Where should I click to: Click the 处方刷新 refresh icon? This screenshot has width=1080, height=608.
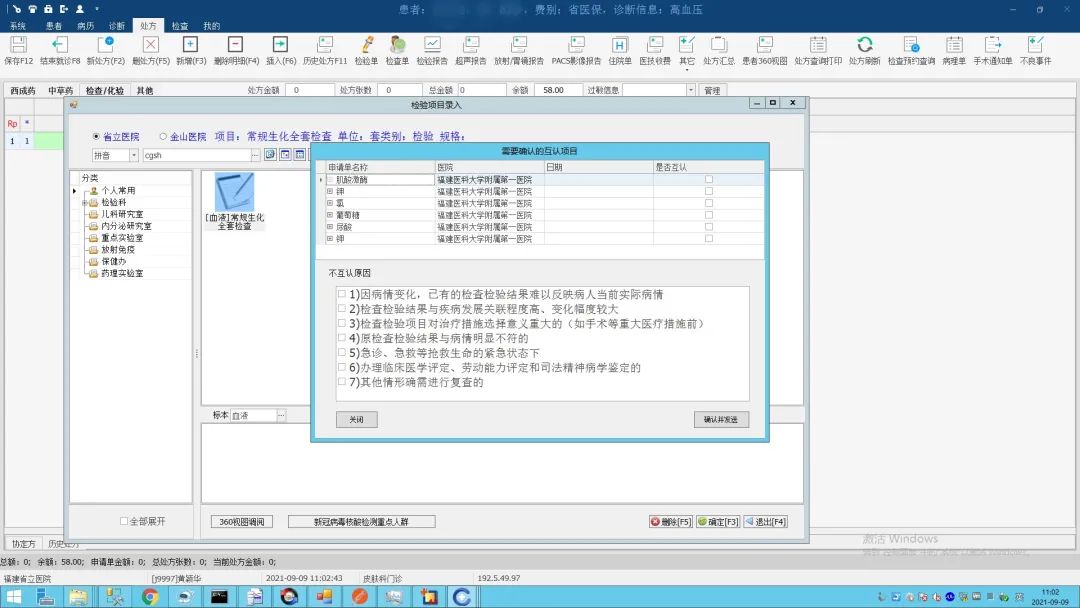tap(864, 46)
